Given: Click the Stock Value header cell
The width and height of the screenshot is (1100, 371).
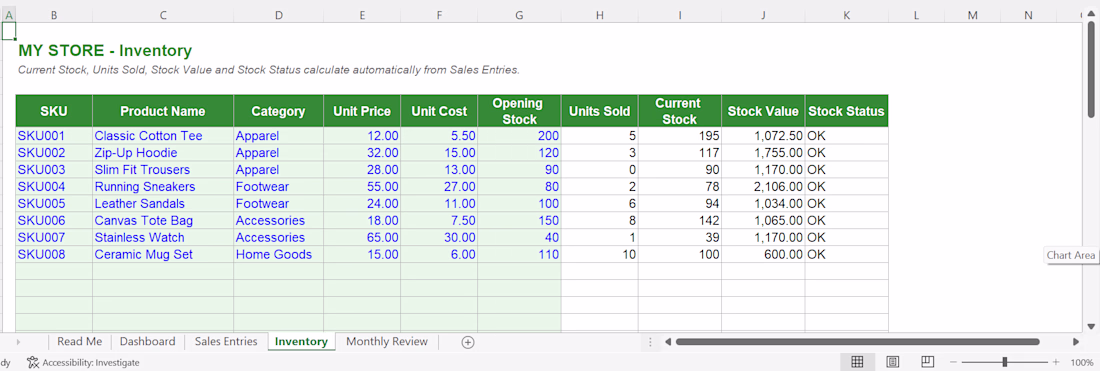Looking at the screenshot, I should (x=763, y=111).
